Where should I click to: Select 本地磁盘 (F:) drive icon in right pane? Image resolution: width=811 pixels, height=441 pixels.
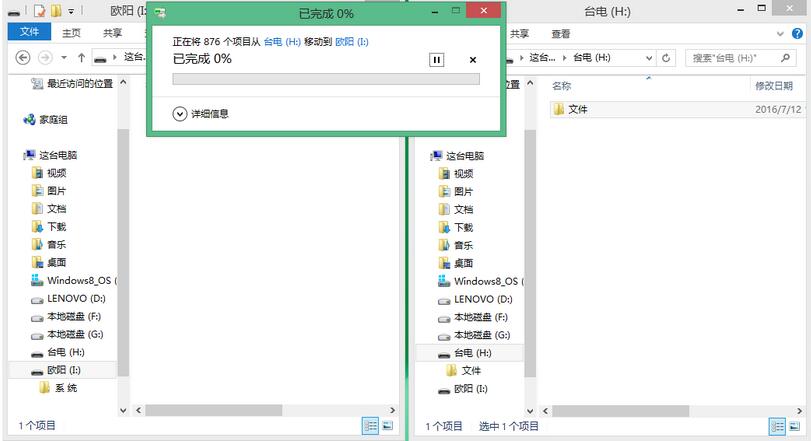coord(444,318)
